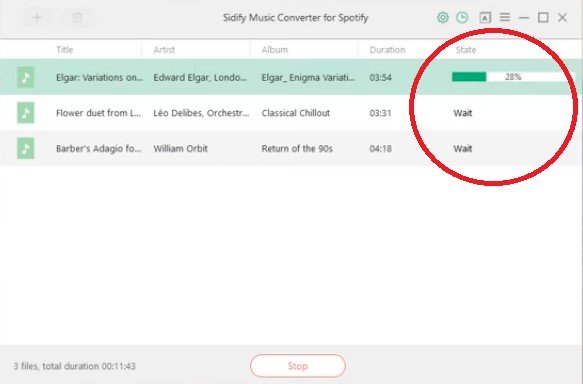
Task: Click duration 03:54
Action: (380, 78)
